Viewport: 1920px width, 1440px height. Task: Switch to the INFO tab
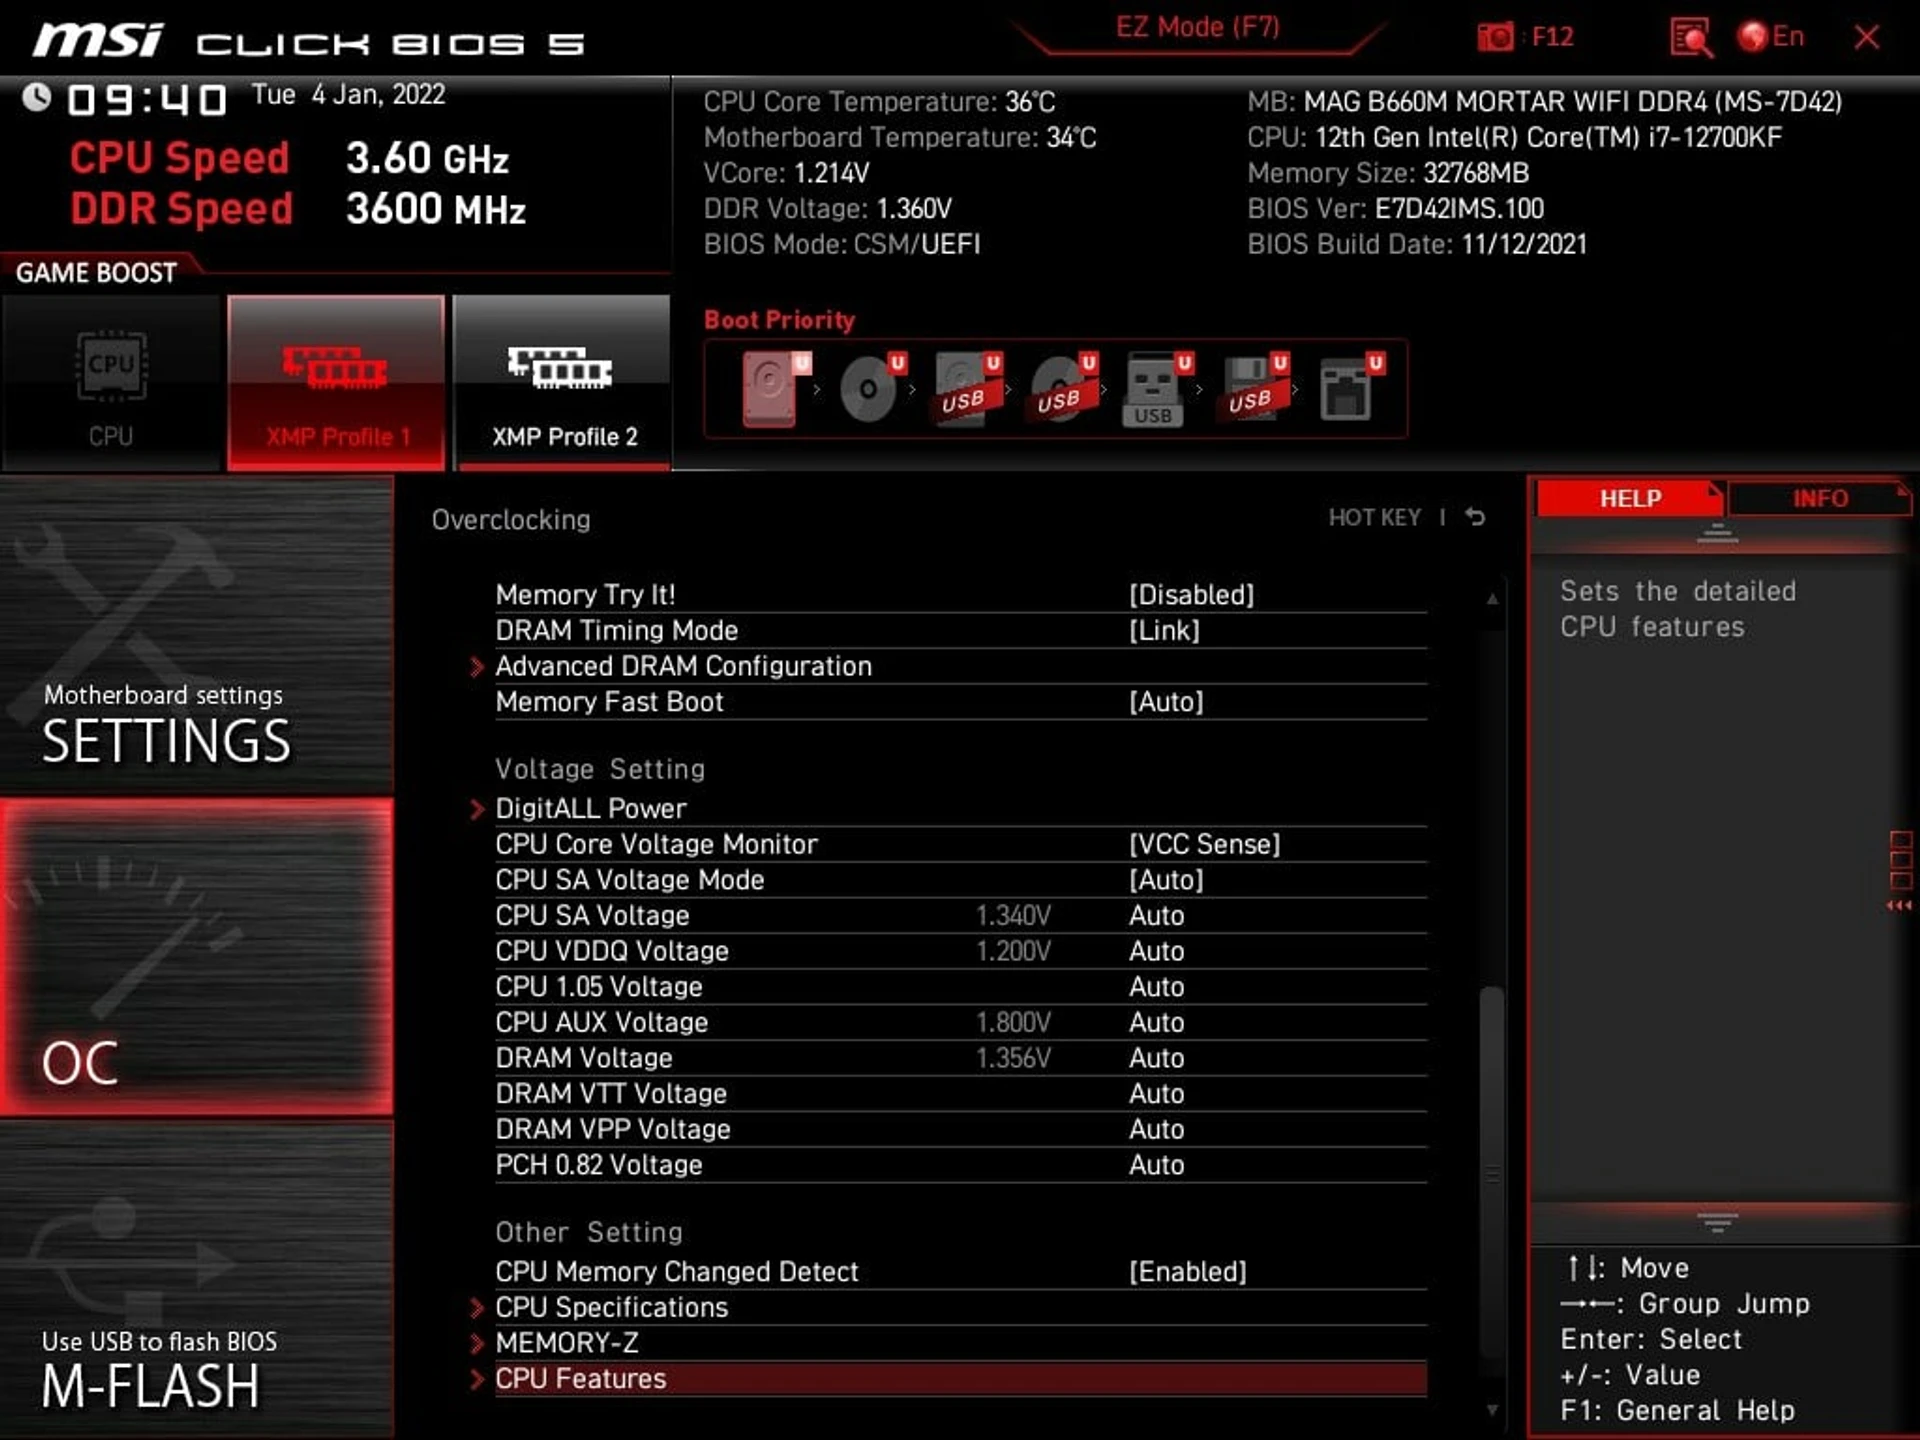(1820, 498)
